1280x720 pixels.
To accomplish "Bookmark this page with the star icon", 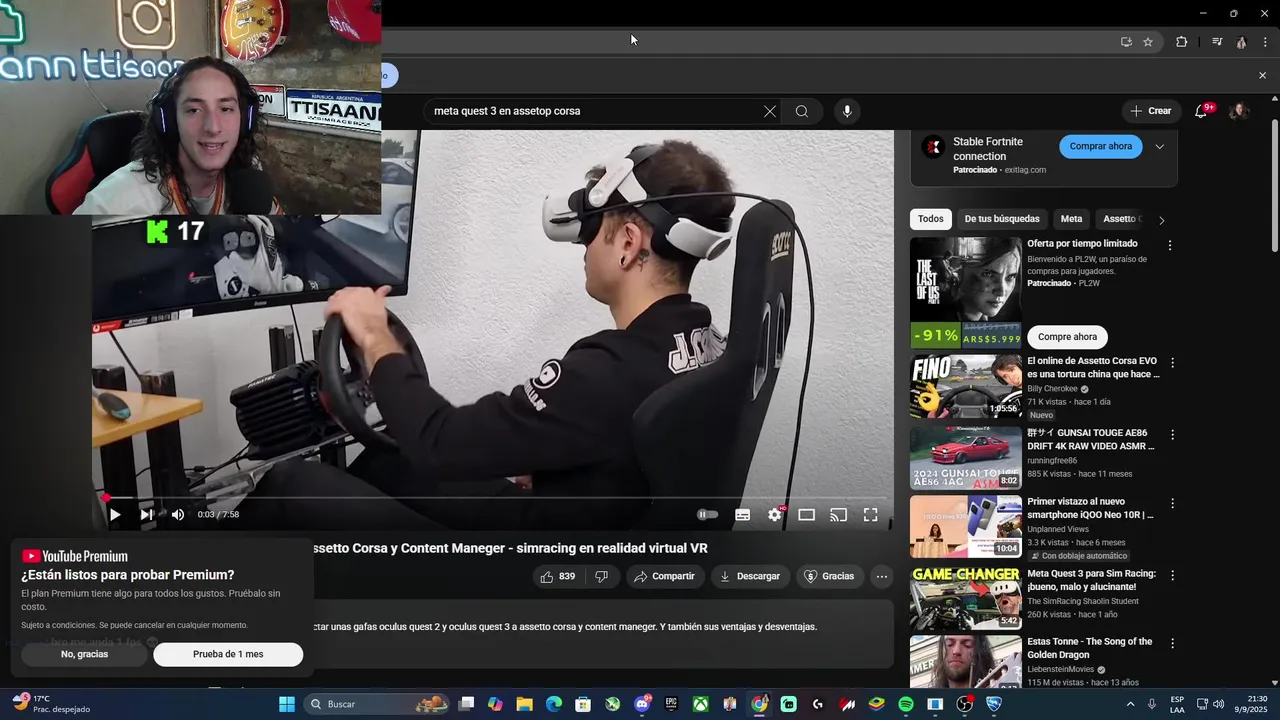I will click(1148, 42).
